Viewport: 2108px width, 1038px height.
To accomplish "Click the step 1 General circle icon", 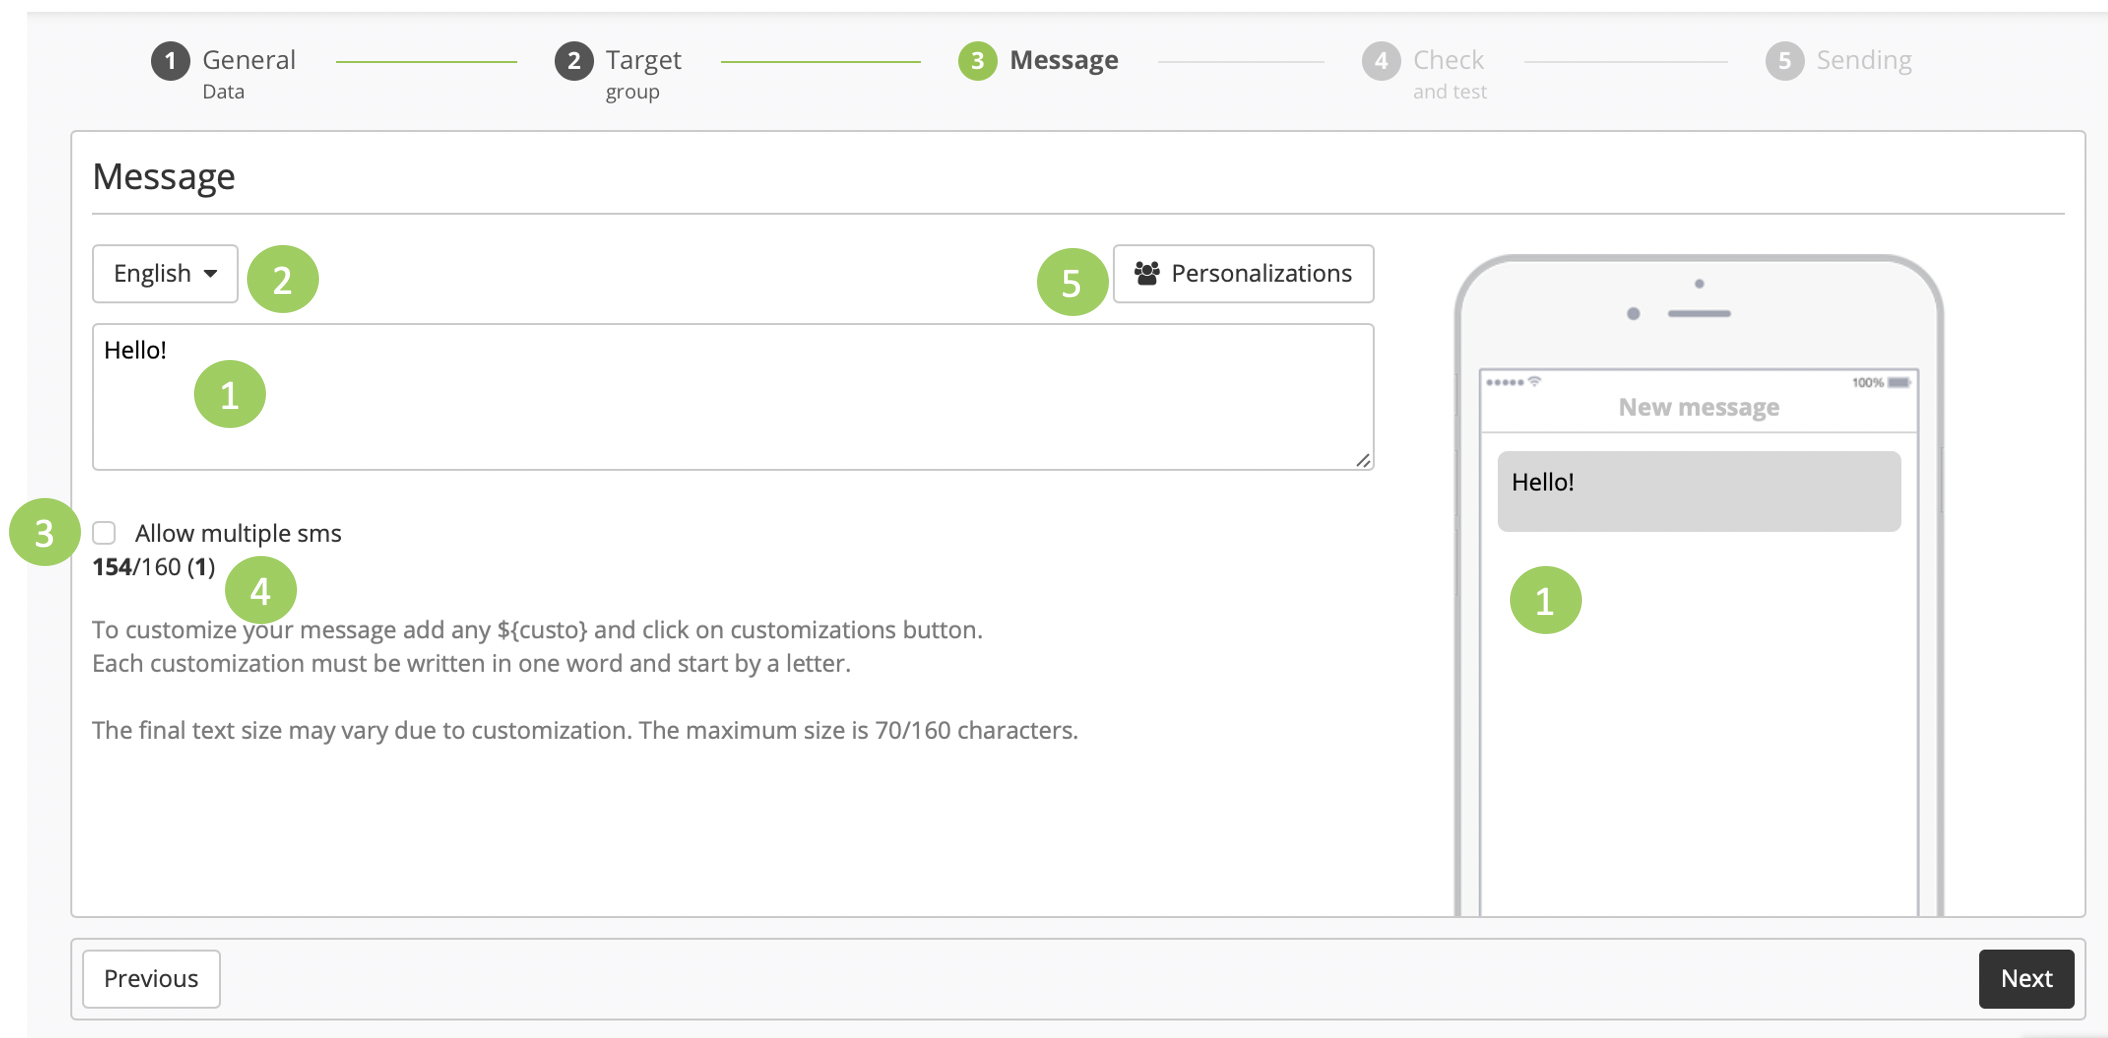I will coord(170,61).
